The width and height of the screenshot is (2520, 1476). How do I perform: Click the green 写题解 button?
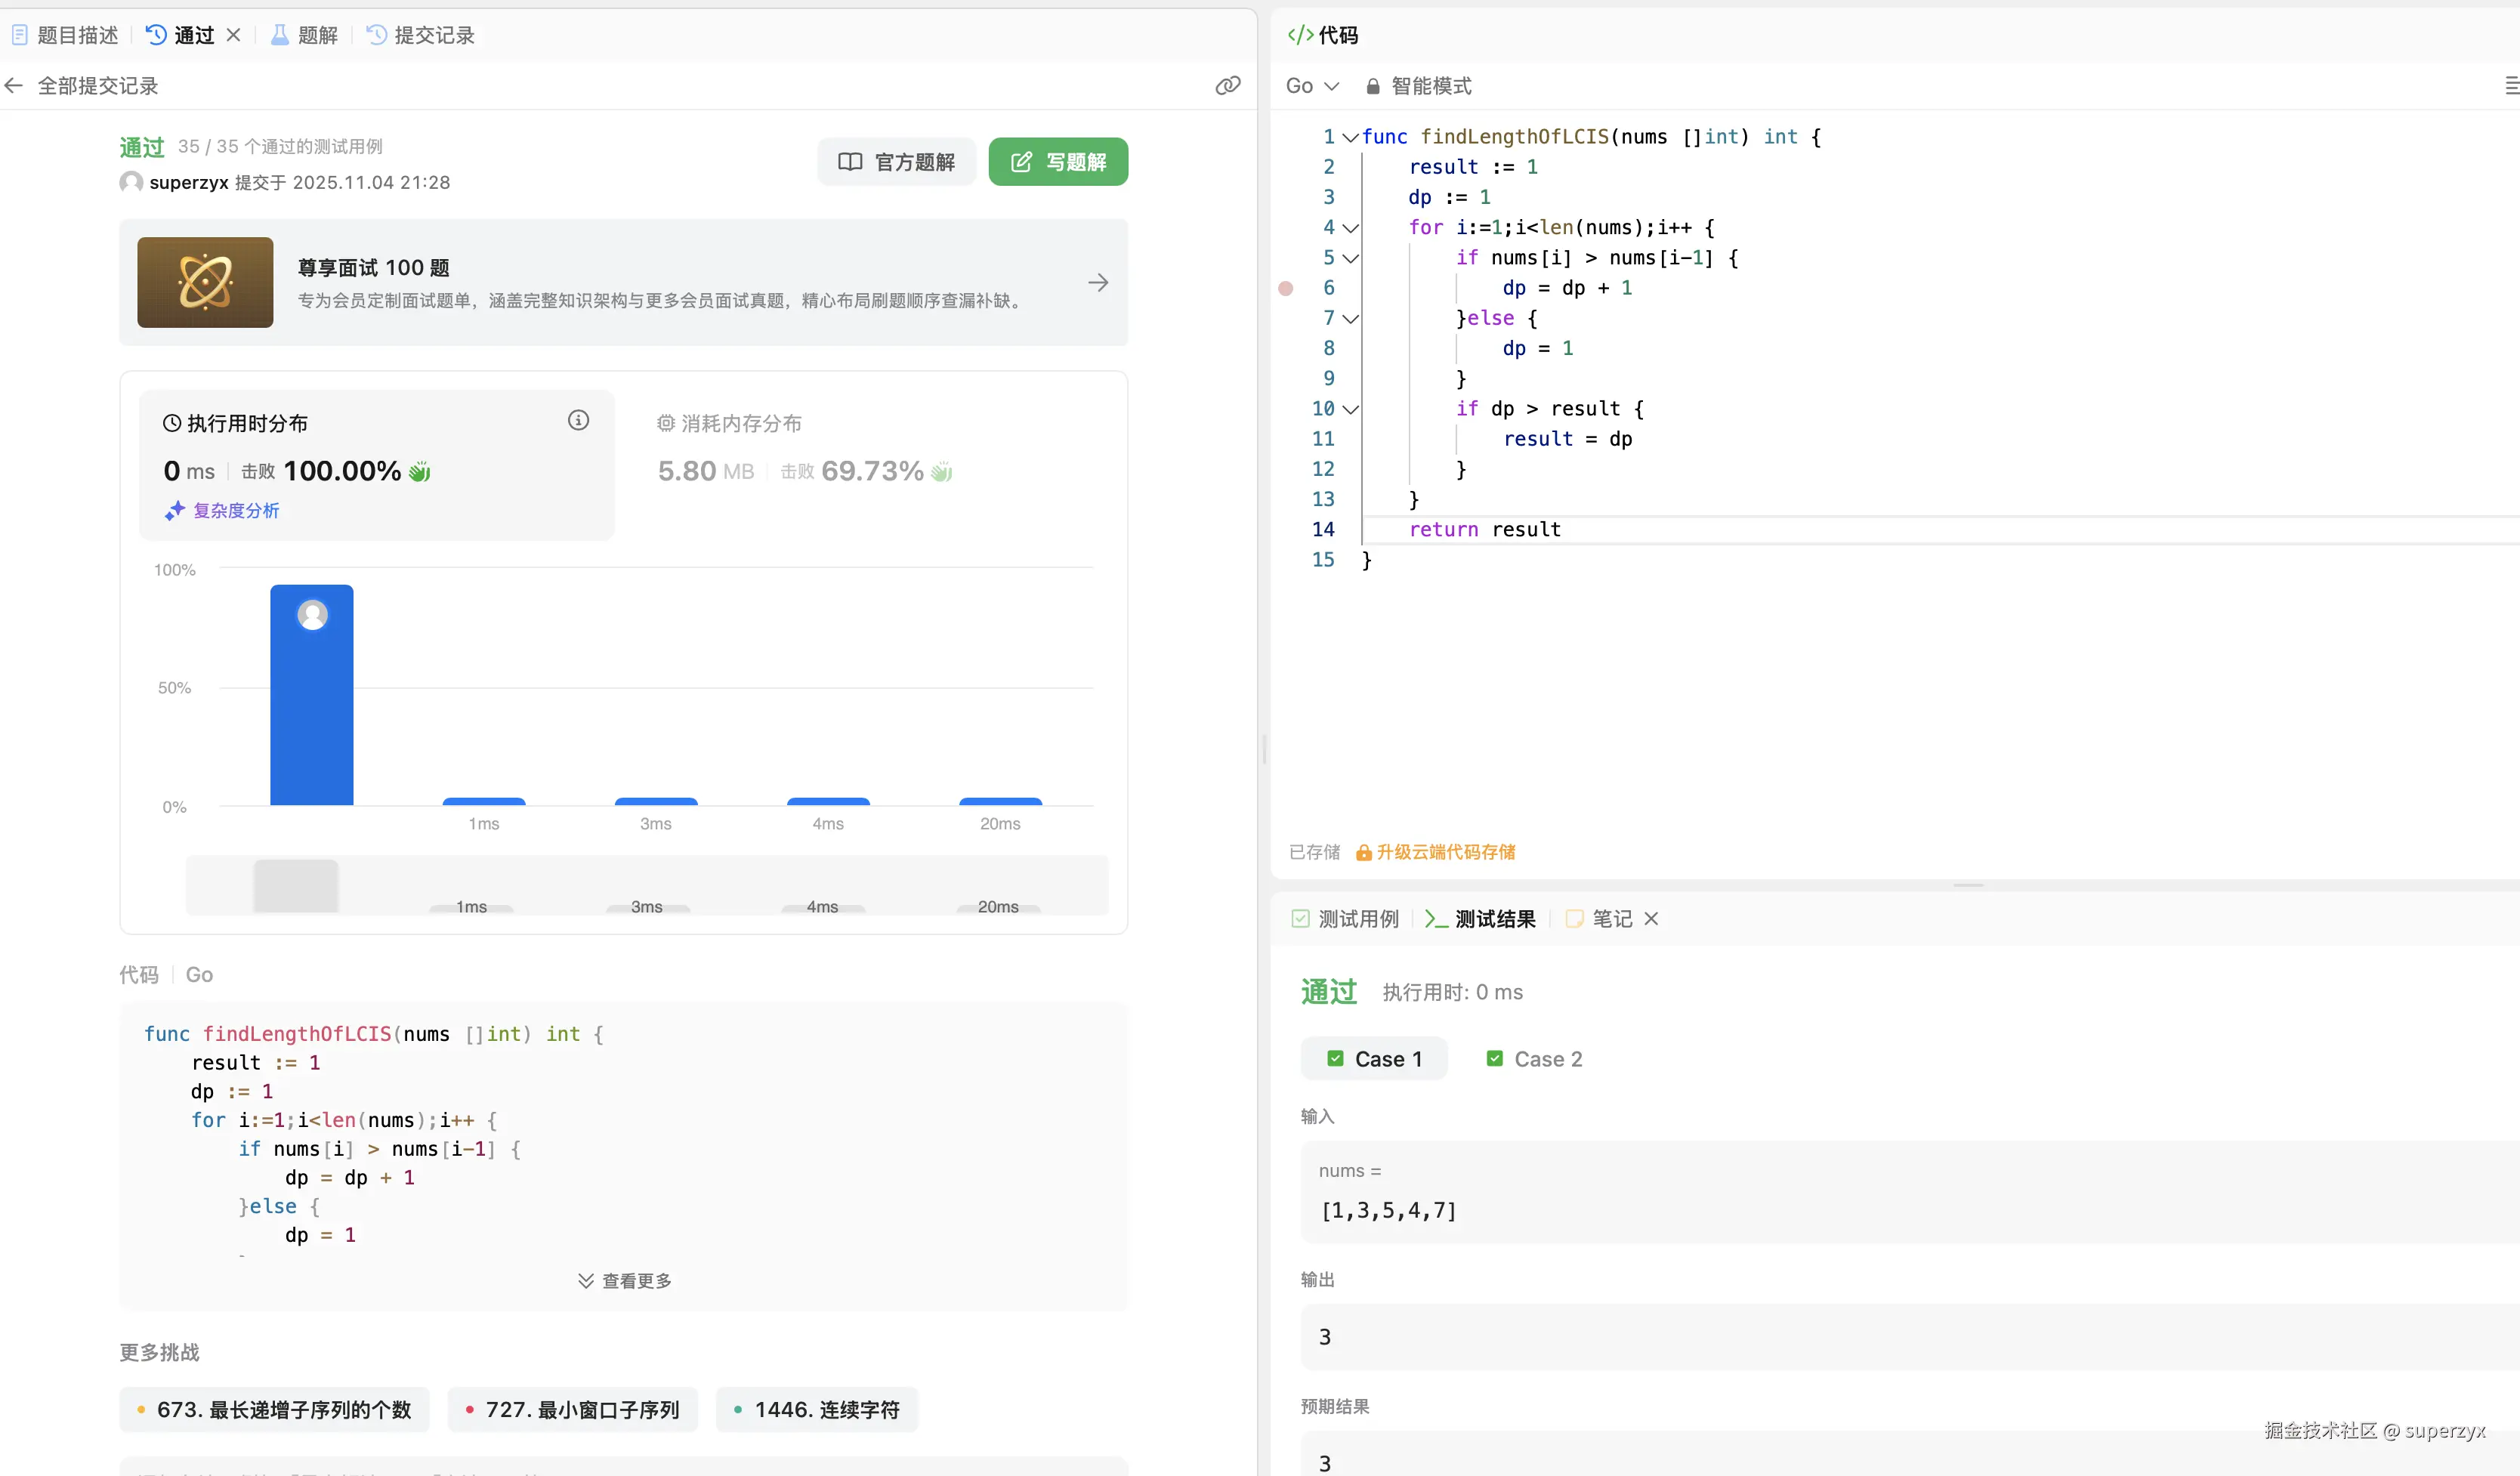[1058, 162]
